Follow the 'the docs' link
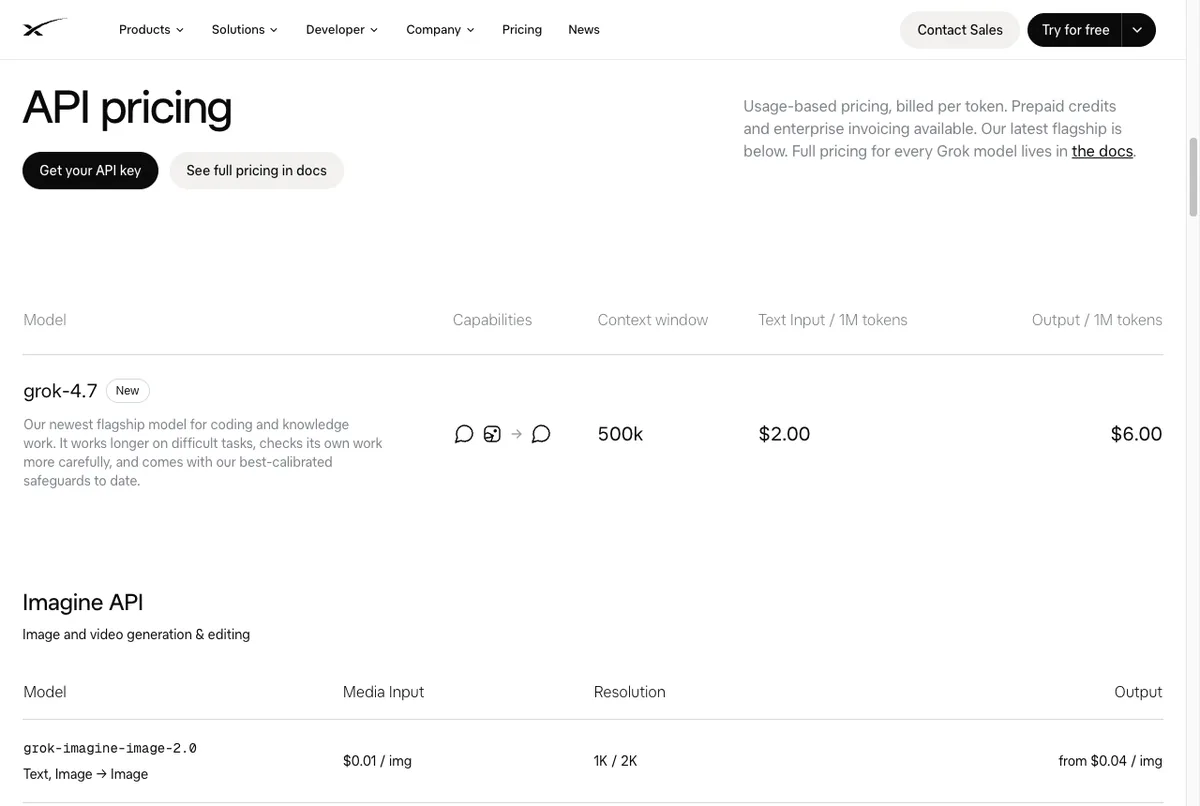This screenshot has width=1200, height=806. tap(1102, 151)
